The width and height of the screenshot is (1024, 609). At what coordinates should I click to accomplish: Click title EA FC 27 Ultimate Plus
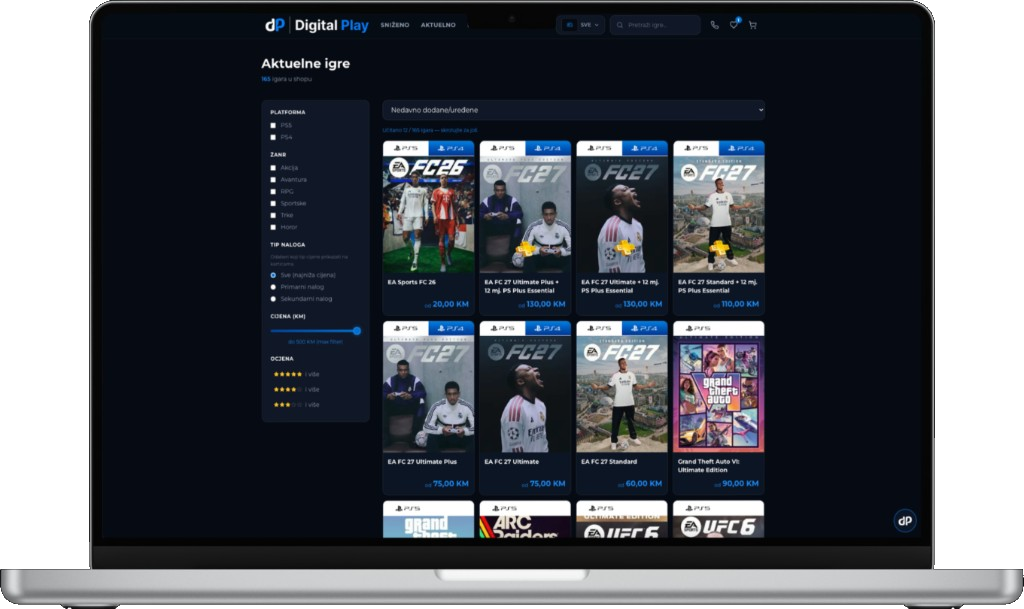(x=423, y=461)
